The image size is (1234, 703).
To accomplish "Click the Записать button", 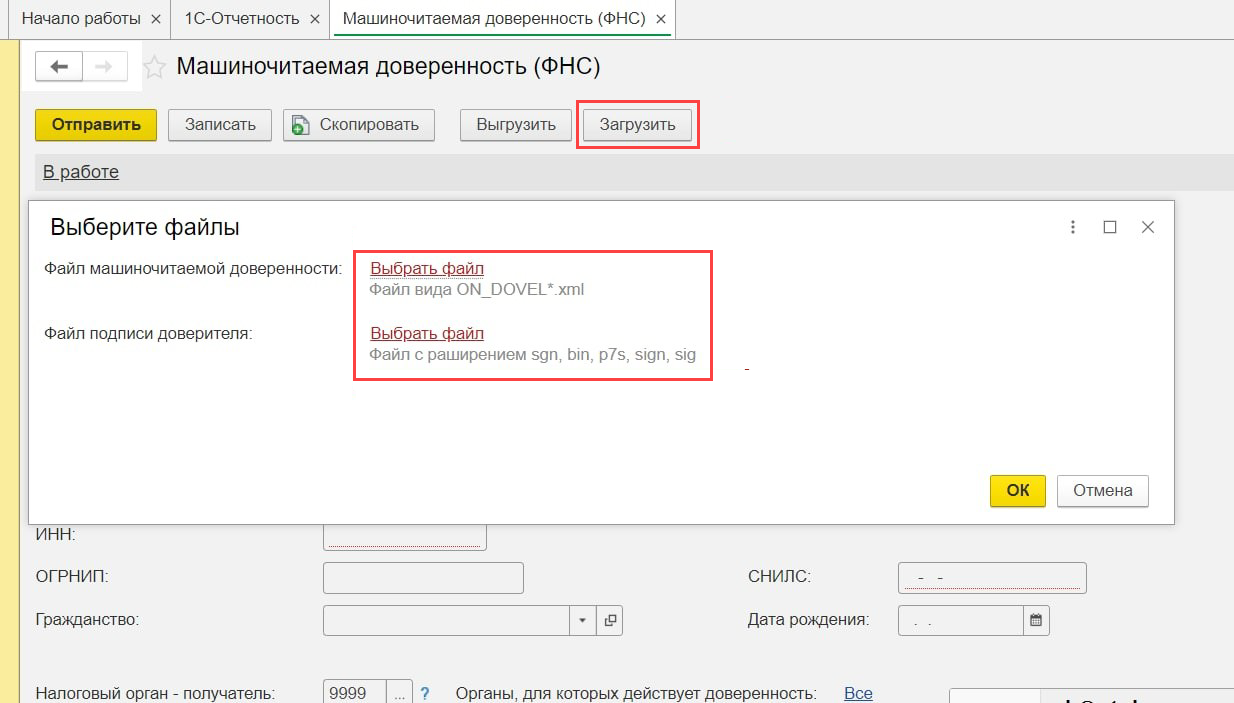I will click(x=220, y=125).
